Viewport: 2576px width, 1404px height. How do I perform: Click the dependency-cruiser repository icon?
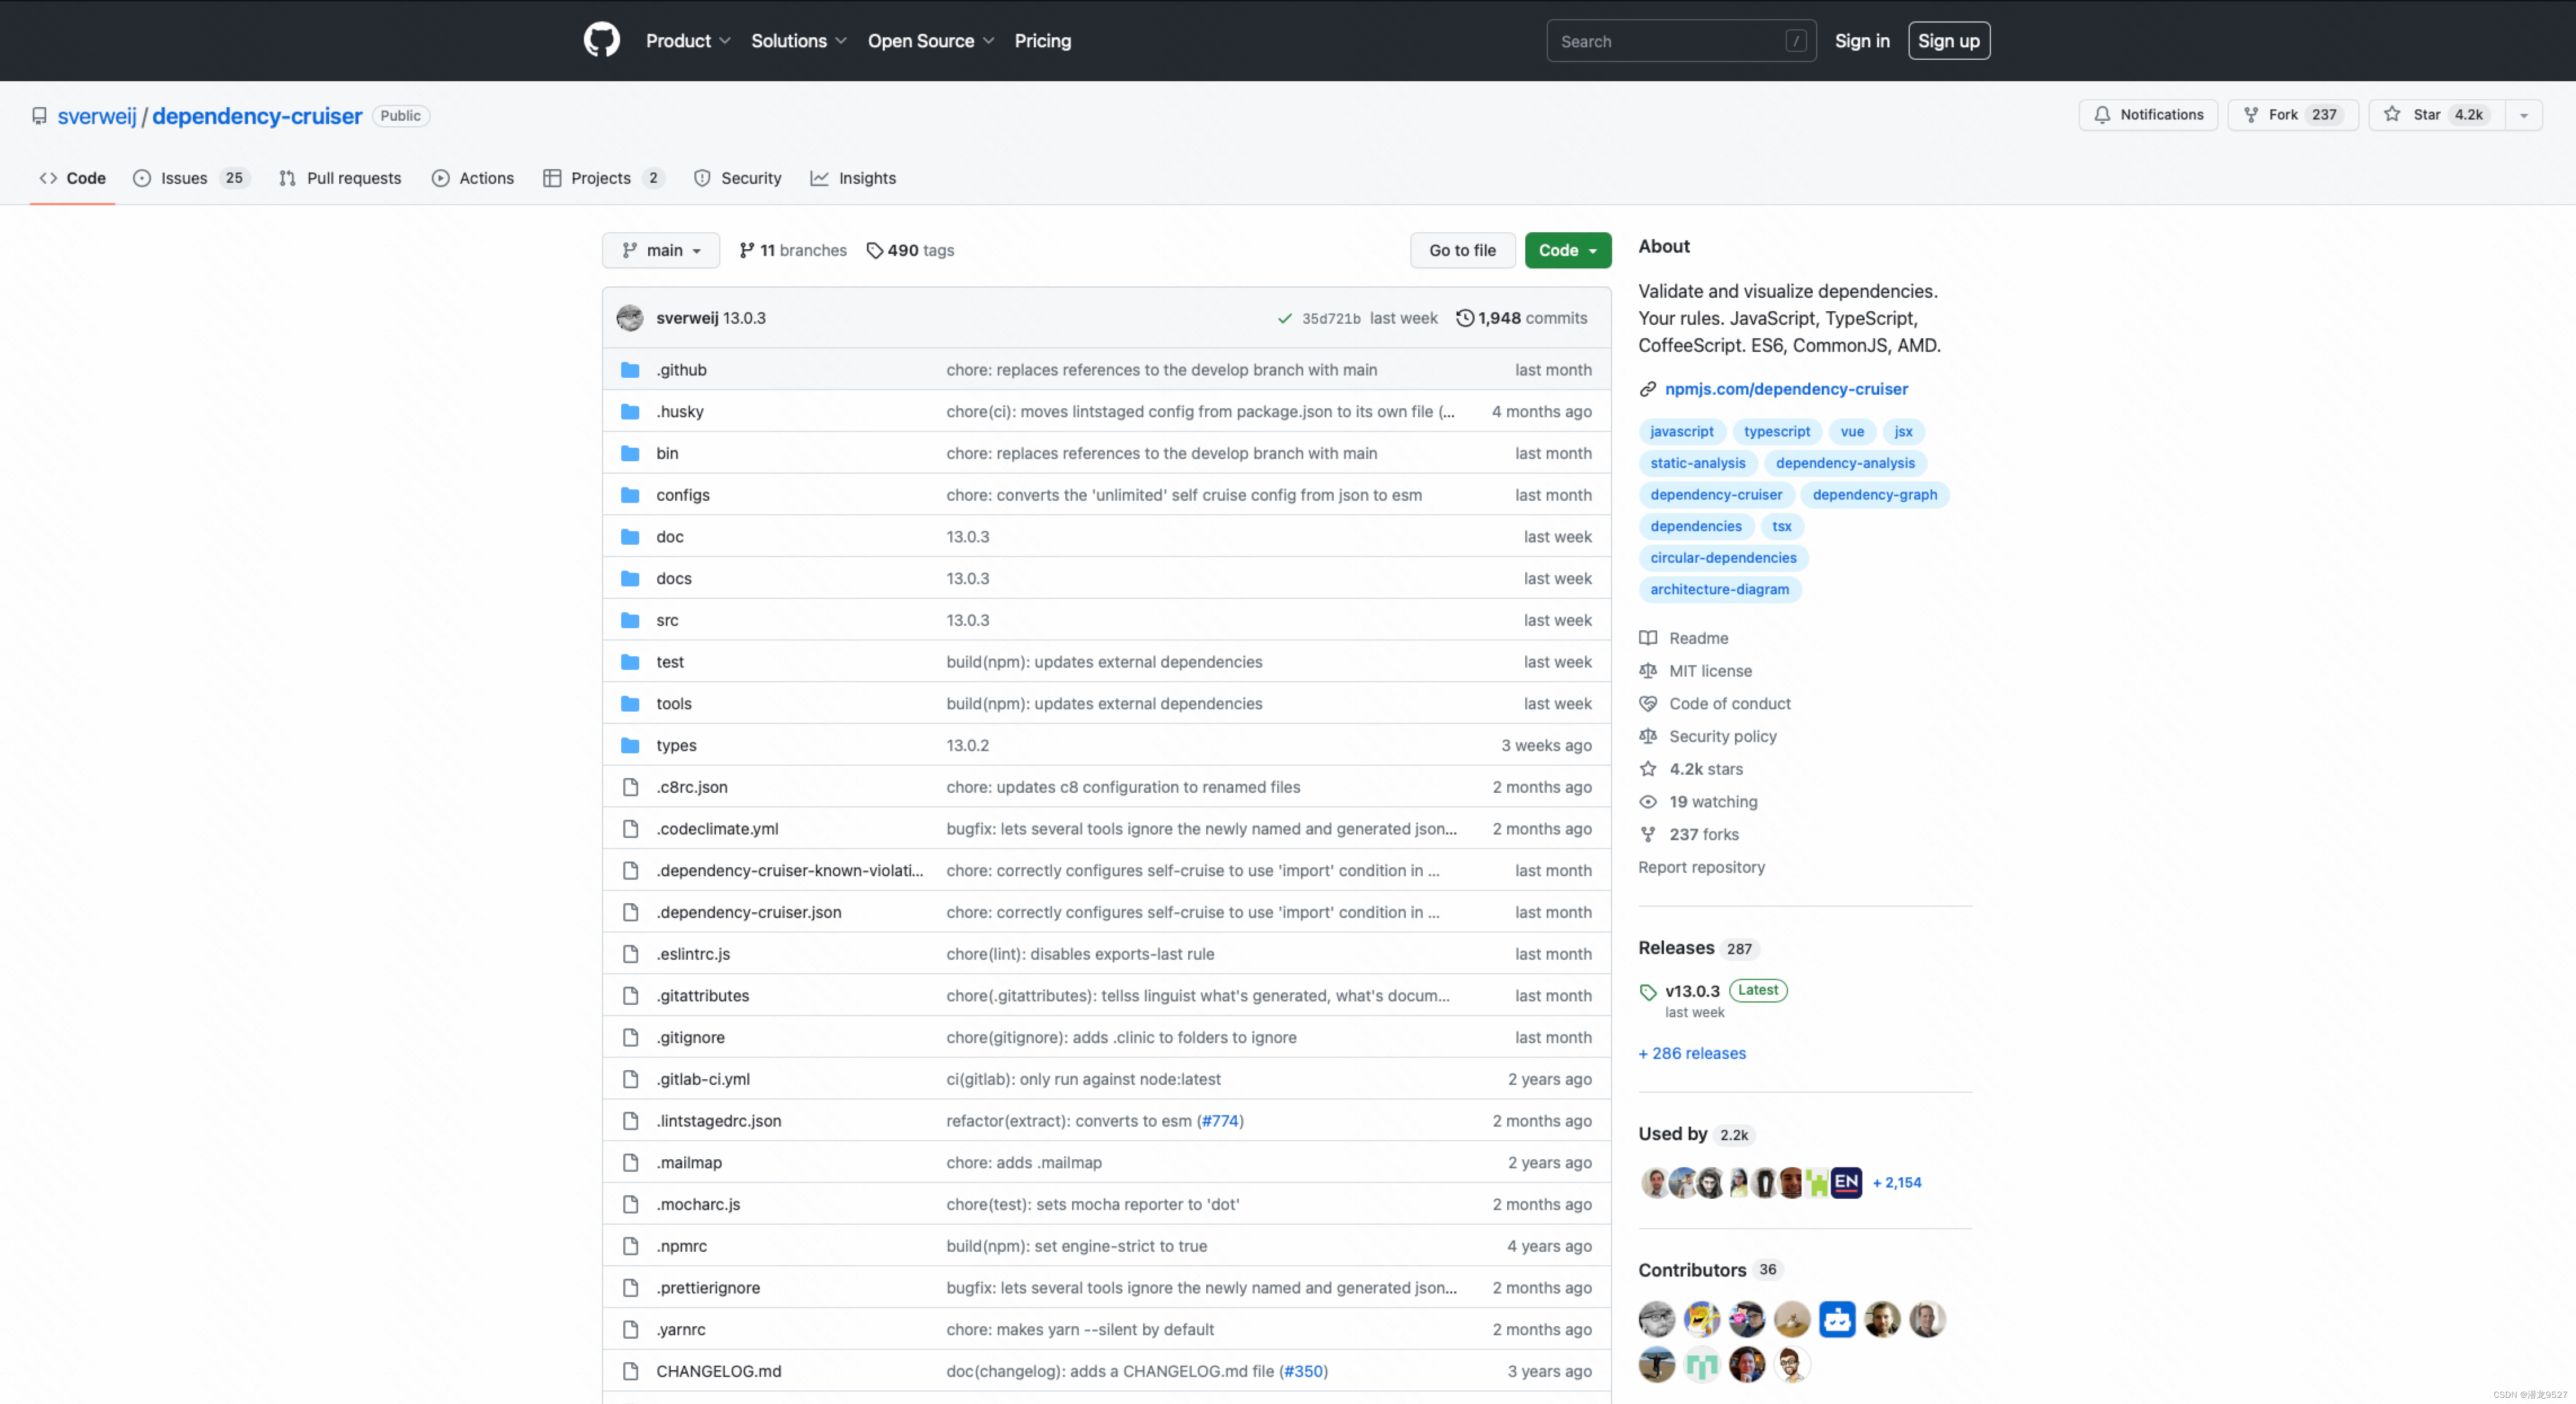[x=38, y=114]
